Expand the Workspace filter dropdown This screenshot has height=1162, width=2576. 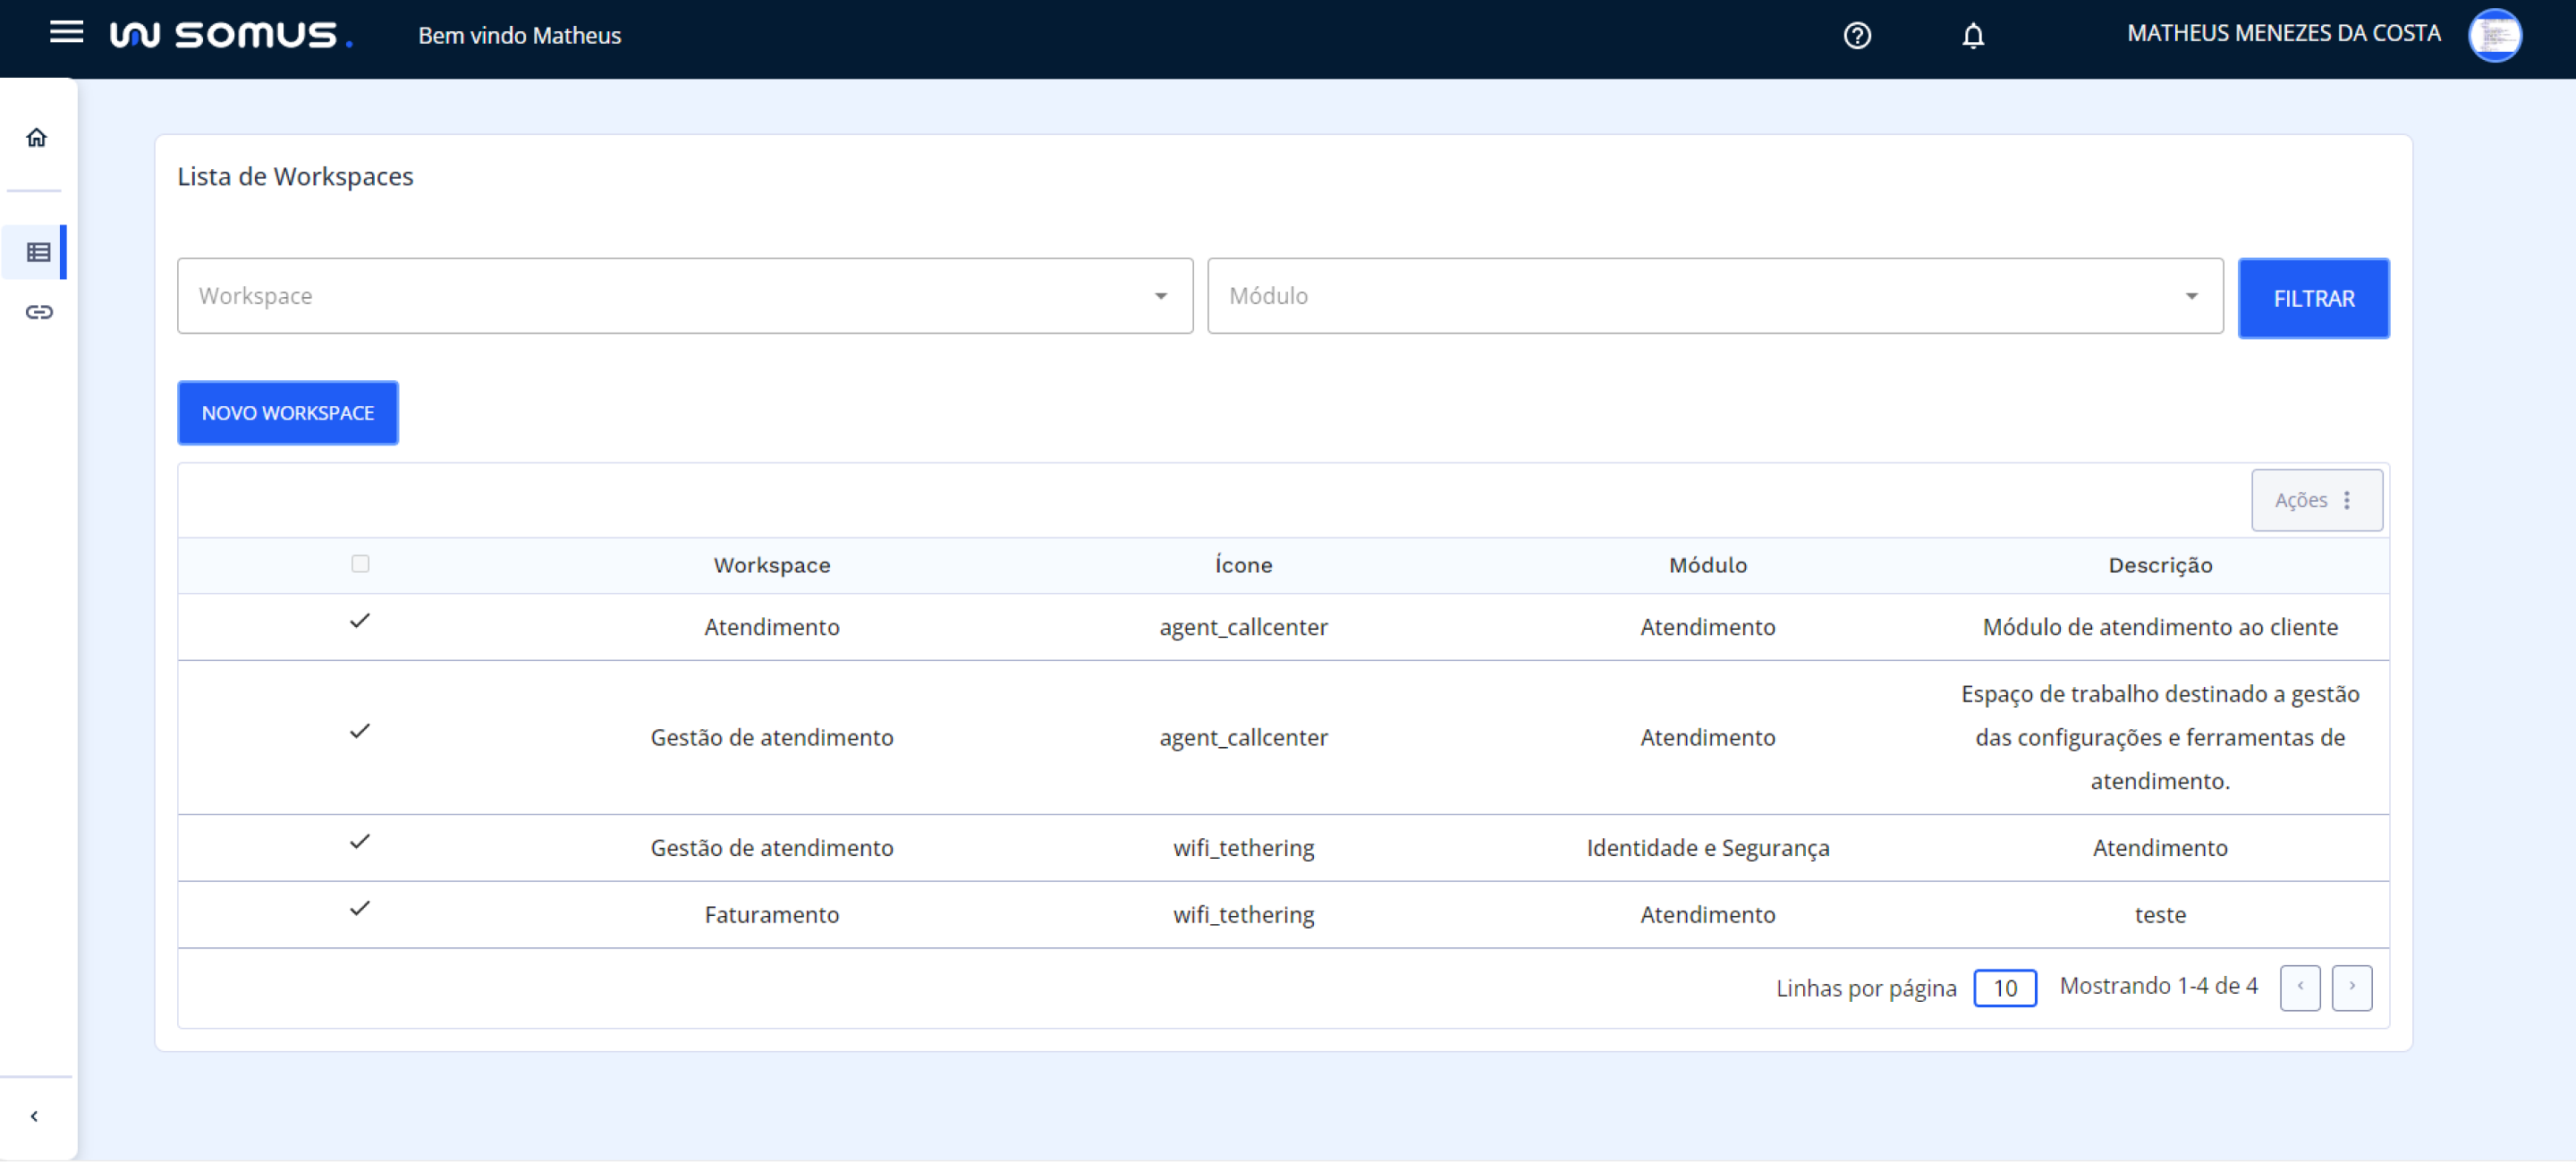click(x=1160, y=296)
